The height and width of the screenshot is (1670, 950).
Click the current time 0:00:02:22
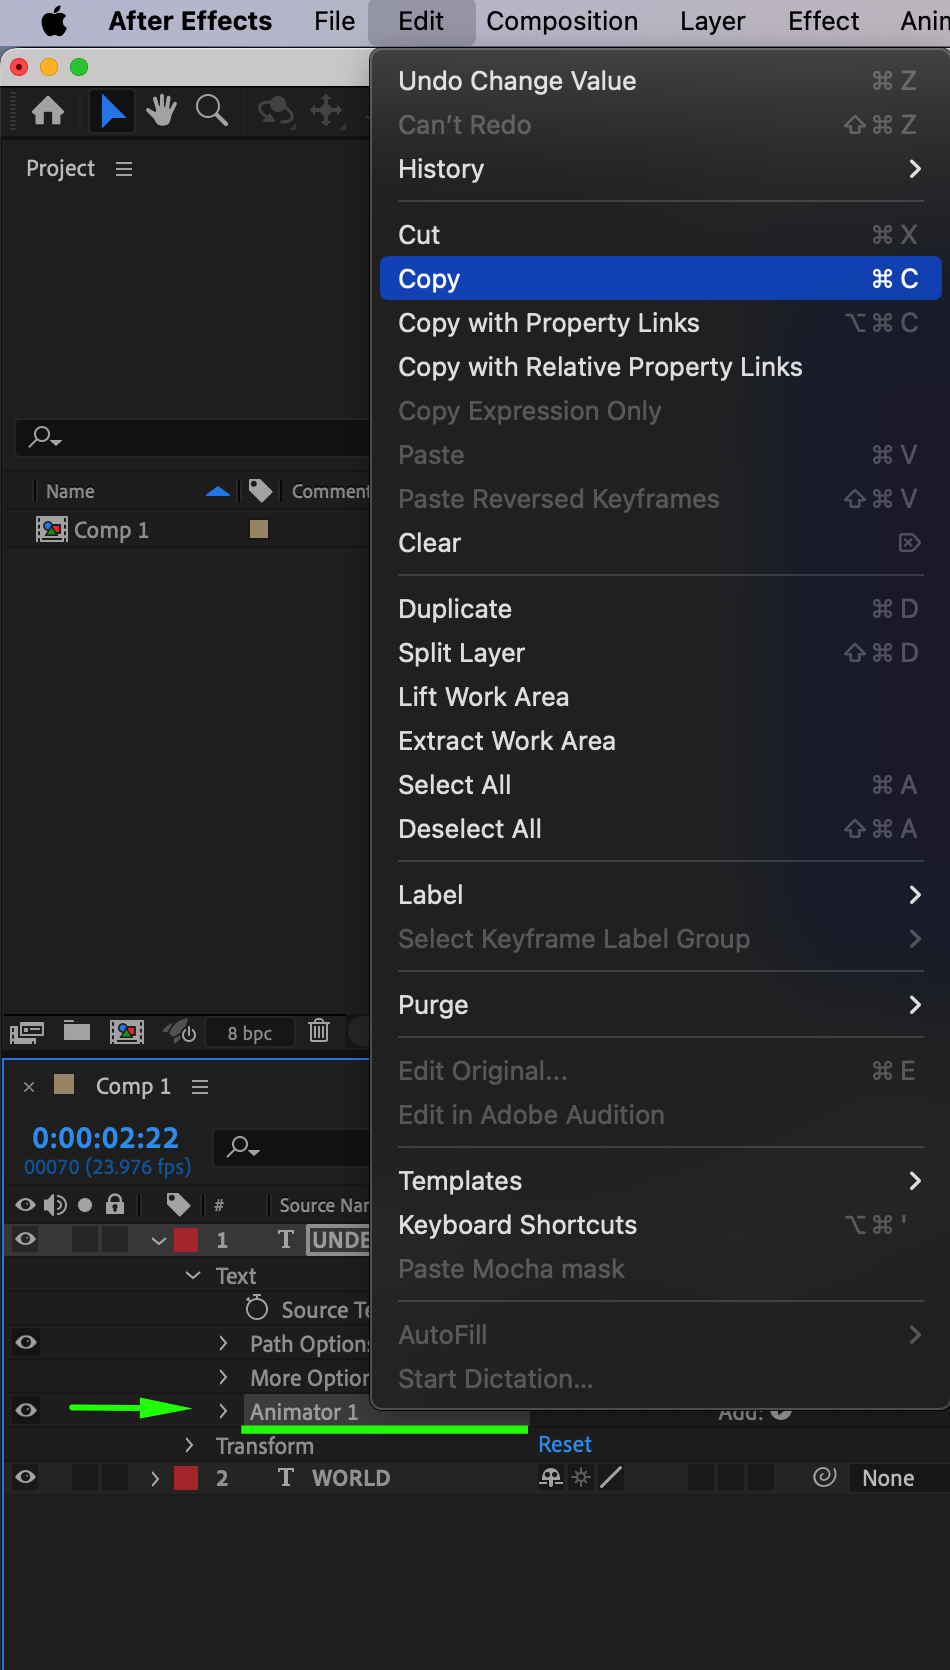[105, 1137]
